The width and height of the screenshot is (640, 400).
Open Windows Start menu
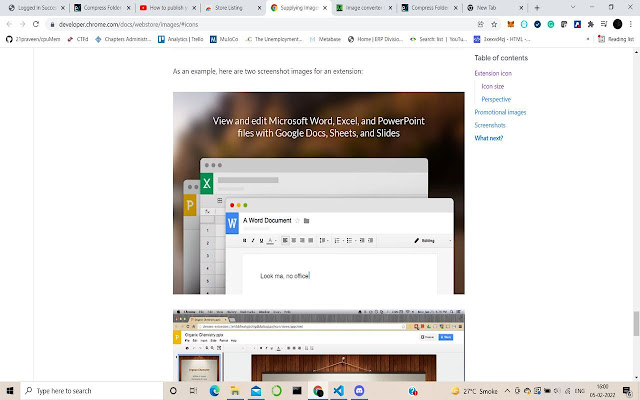point(10,391)
